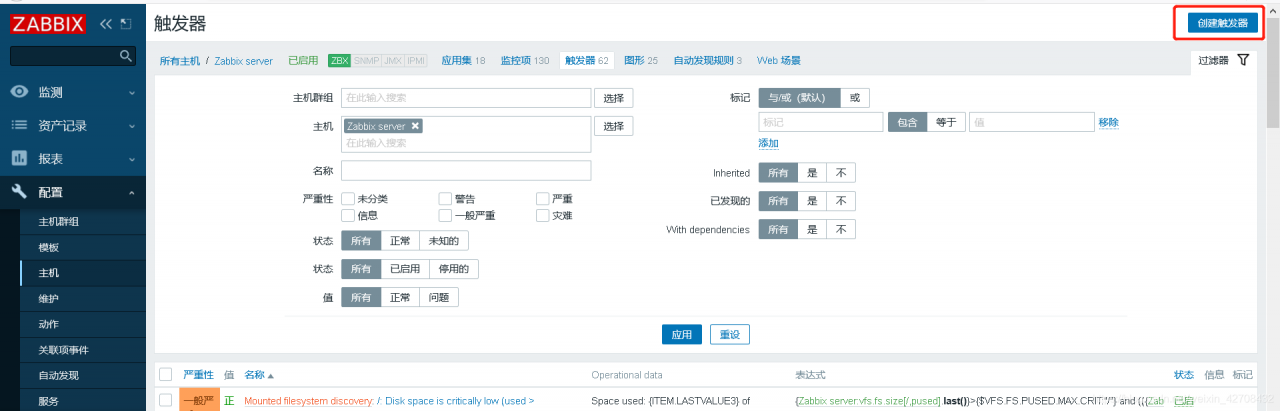The width and height of the screenshot is (1280, 411).
Task: Click the sort arrow next to 名称
Action: tap(270, 375)
